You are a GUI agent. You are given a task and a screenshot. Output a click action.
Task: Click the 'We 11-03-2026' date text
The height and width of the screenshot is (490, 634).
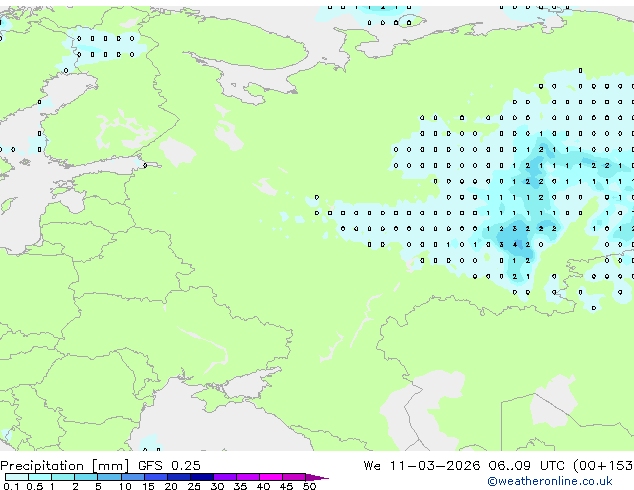(x=422, y=466)
